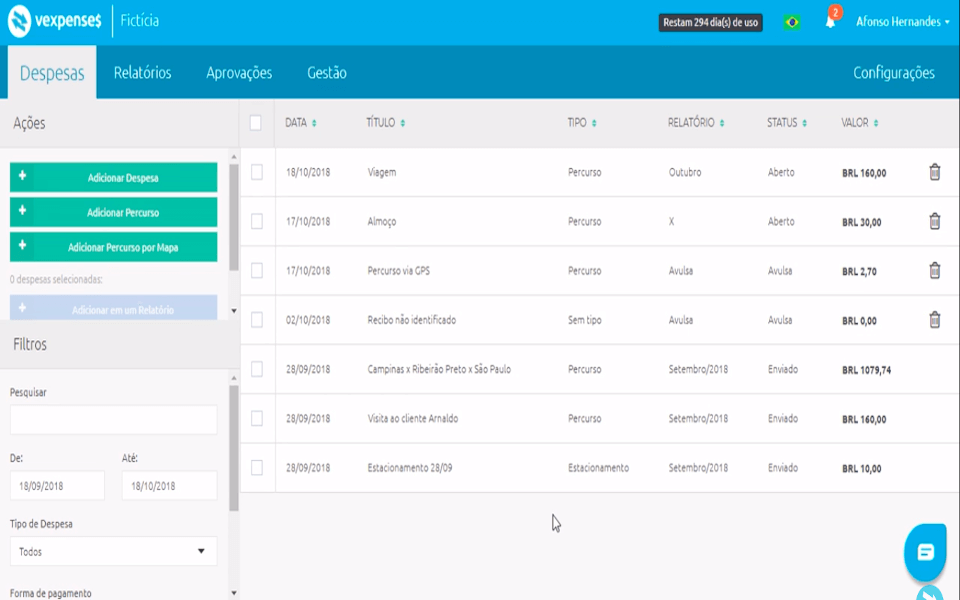The image size is (960, 600).
Task: Open the Tipo de Despesa dropdown
Action: click(114, 551)
